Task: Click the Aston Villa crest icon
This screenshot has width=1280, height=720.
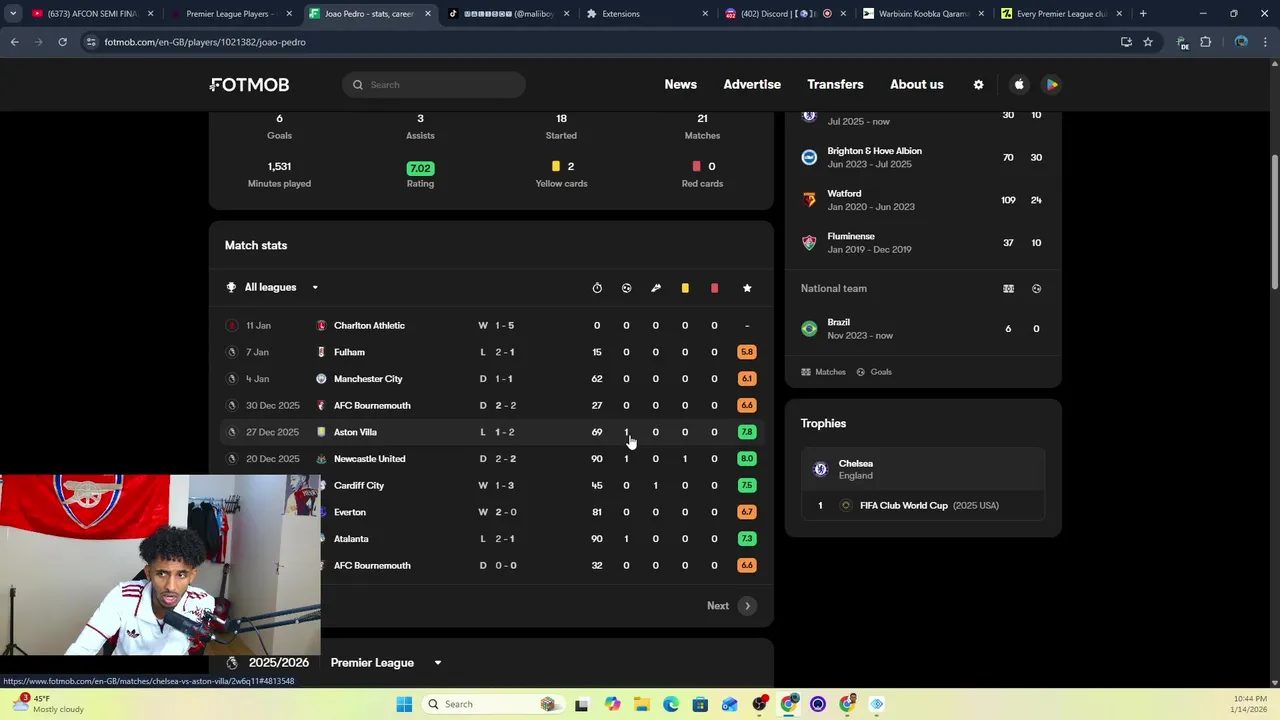Action: 321,432
